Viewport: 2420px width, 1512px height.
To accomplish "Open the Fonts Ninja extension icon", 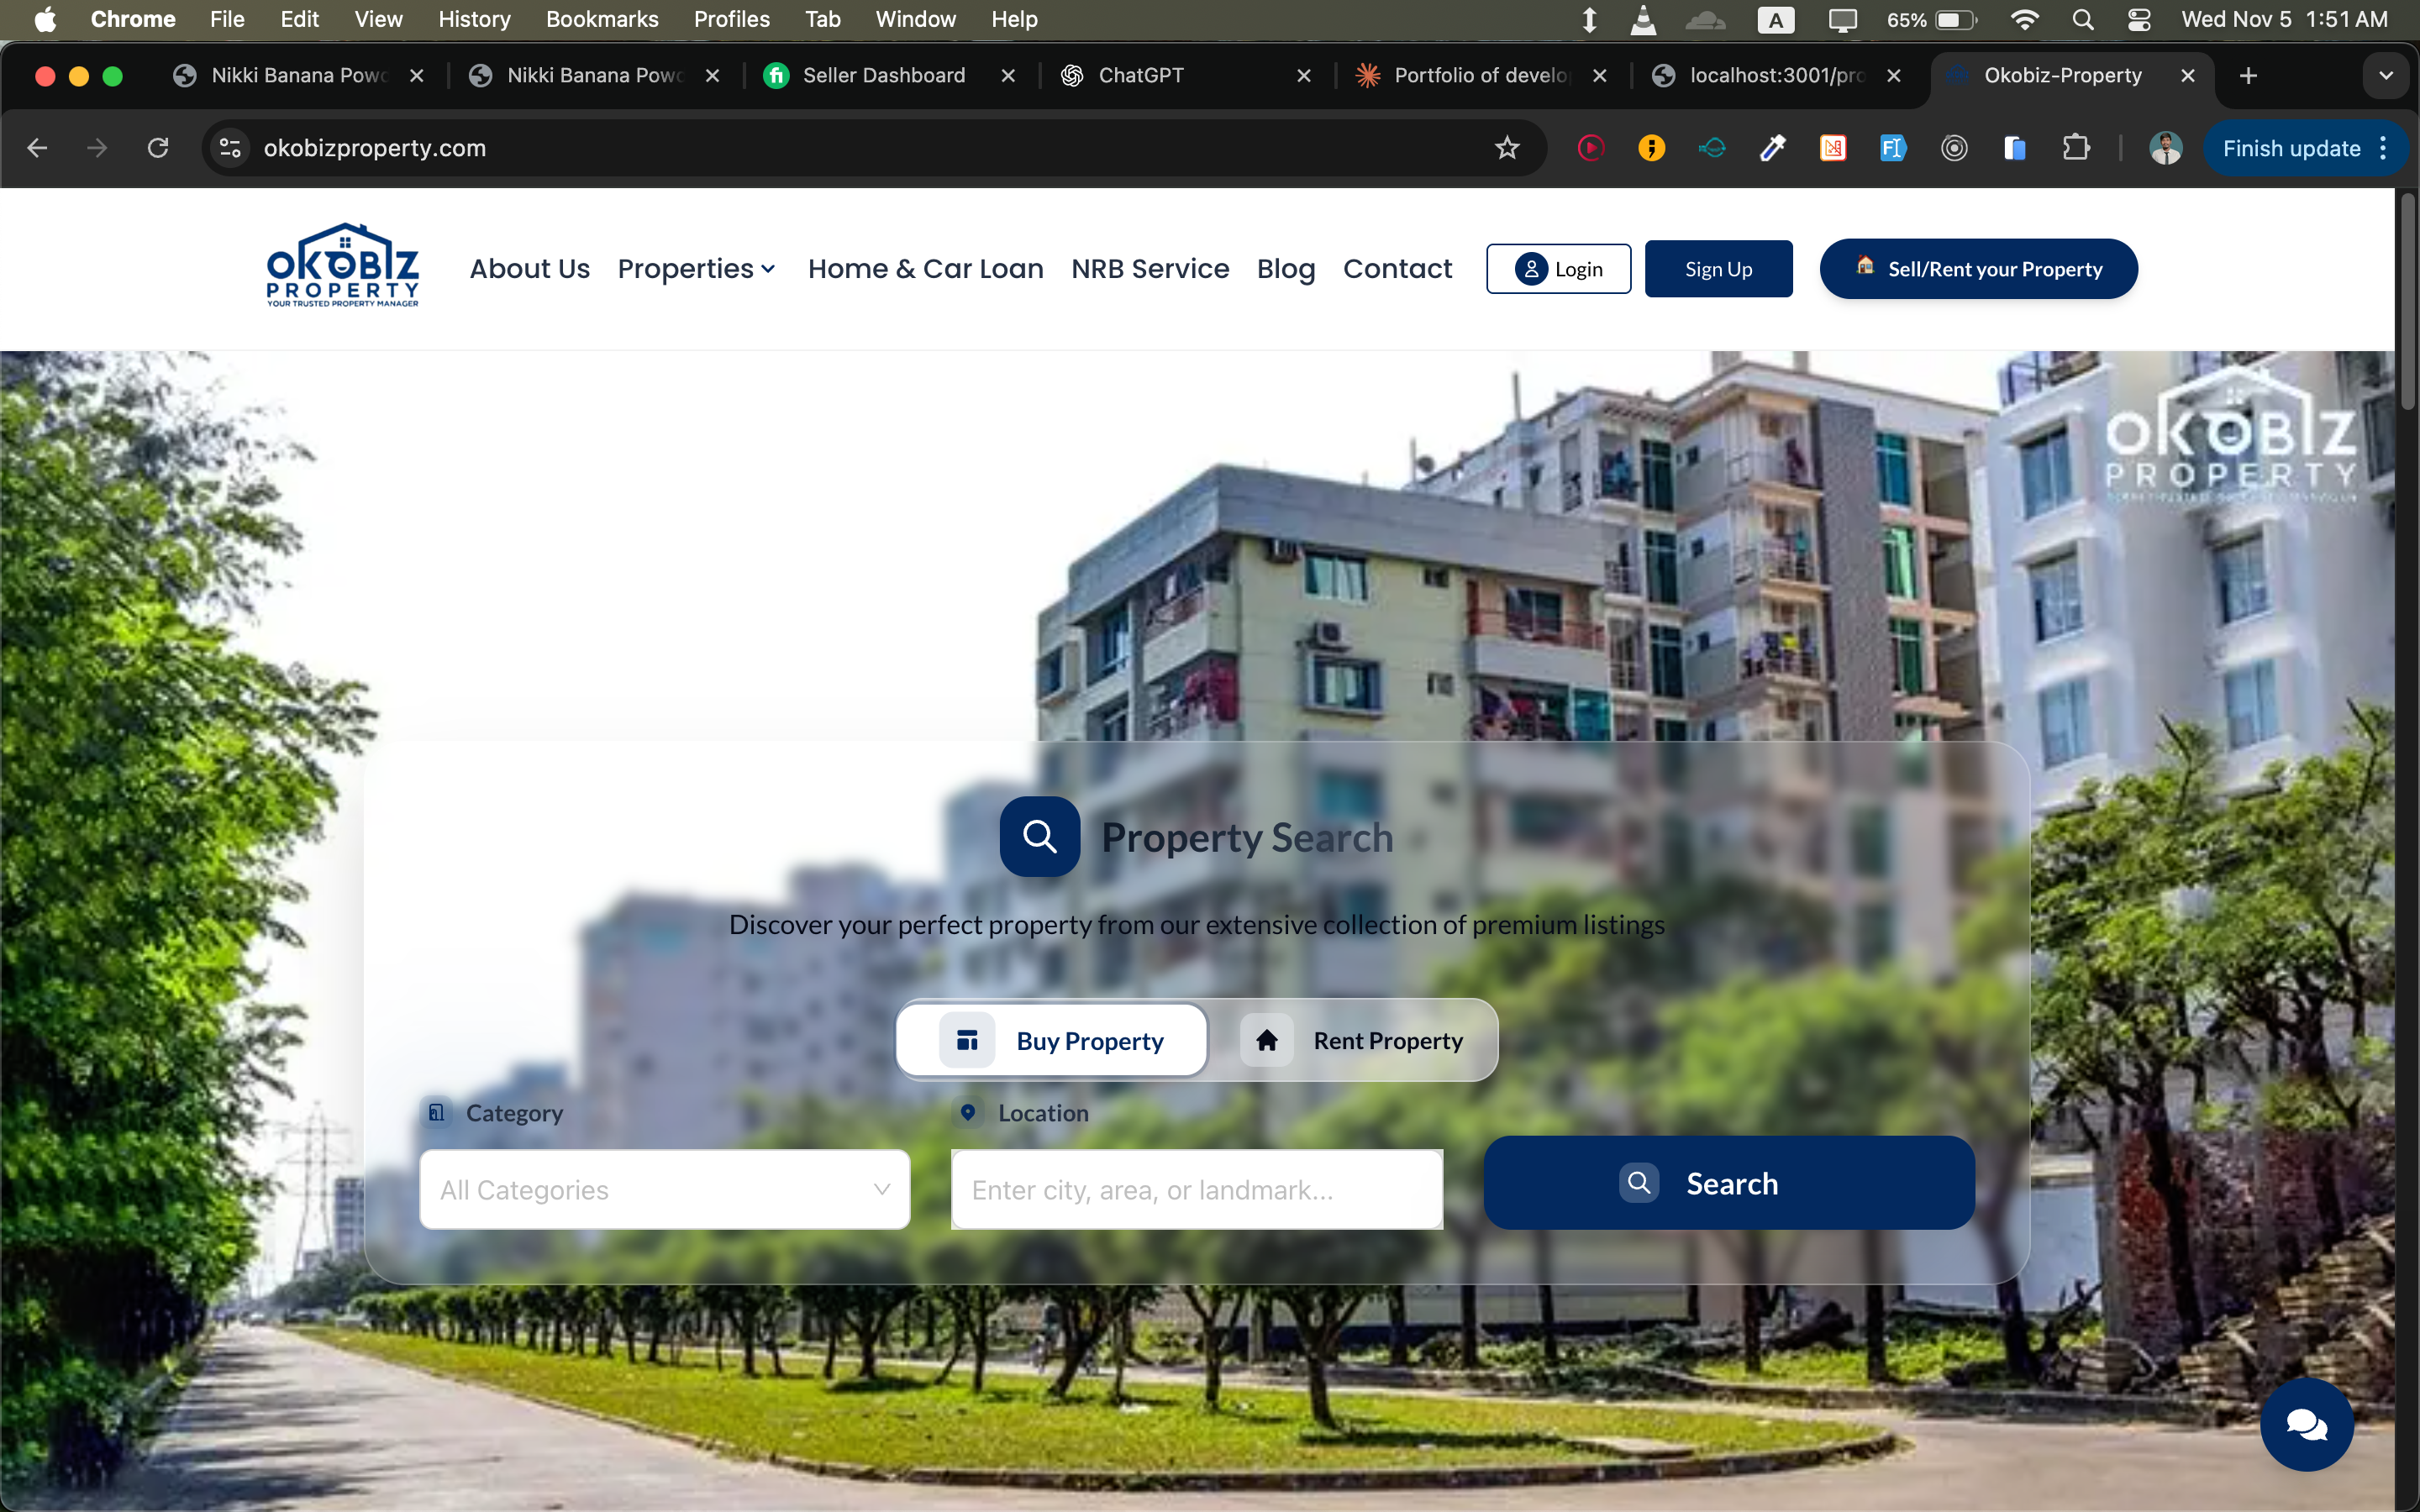I will pyautogui.click(x=1893, y=148).
